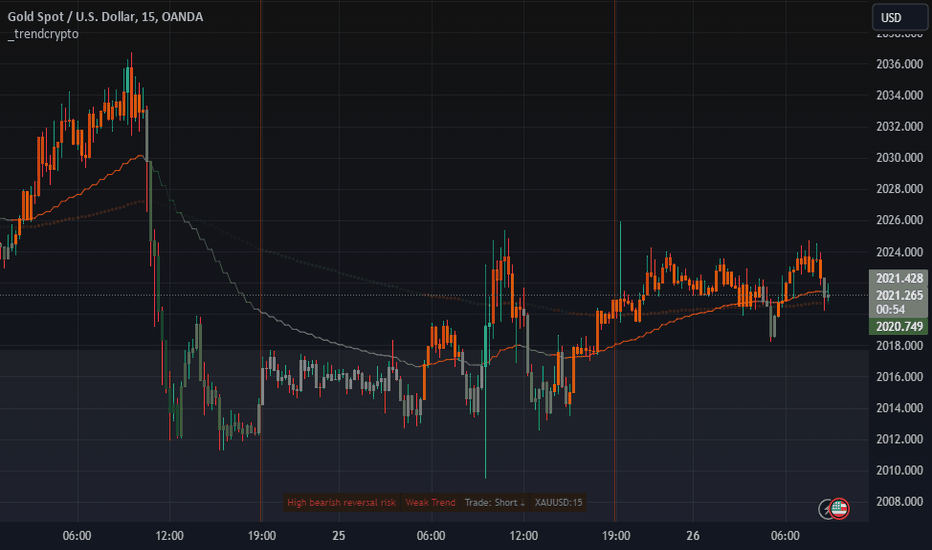Viewport: 932px width, 550px height.
Task: Click the 2010.000 price scale label
Action: pos(899,470)
